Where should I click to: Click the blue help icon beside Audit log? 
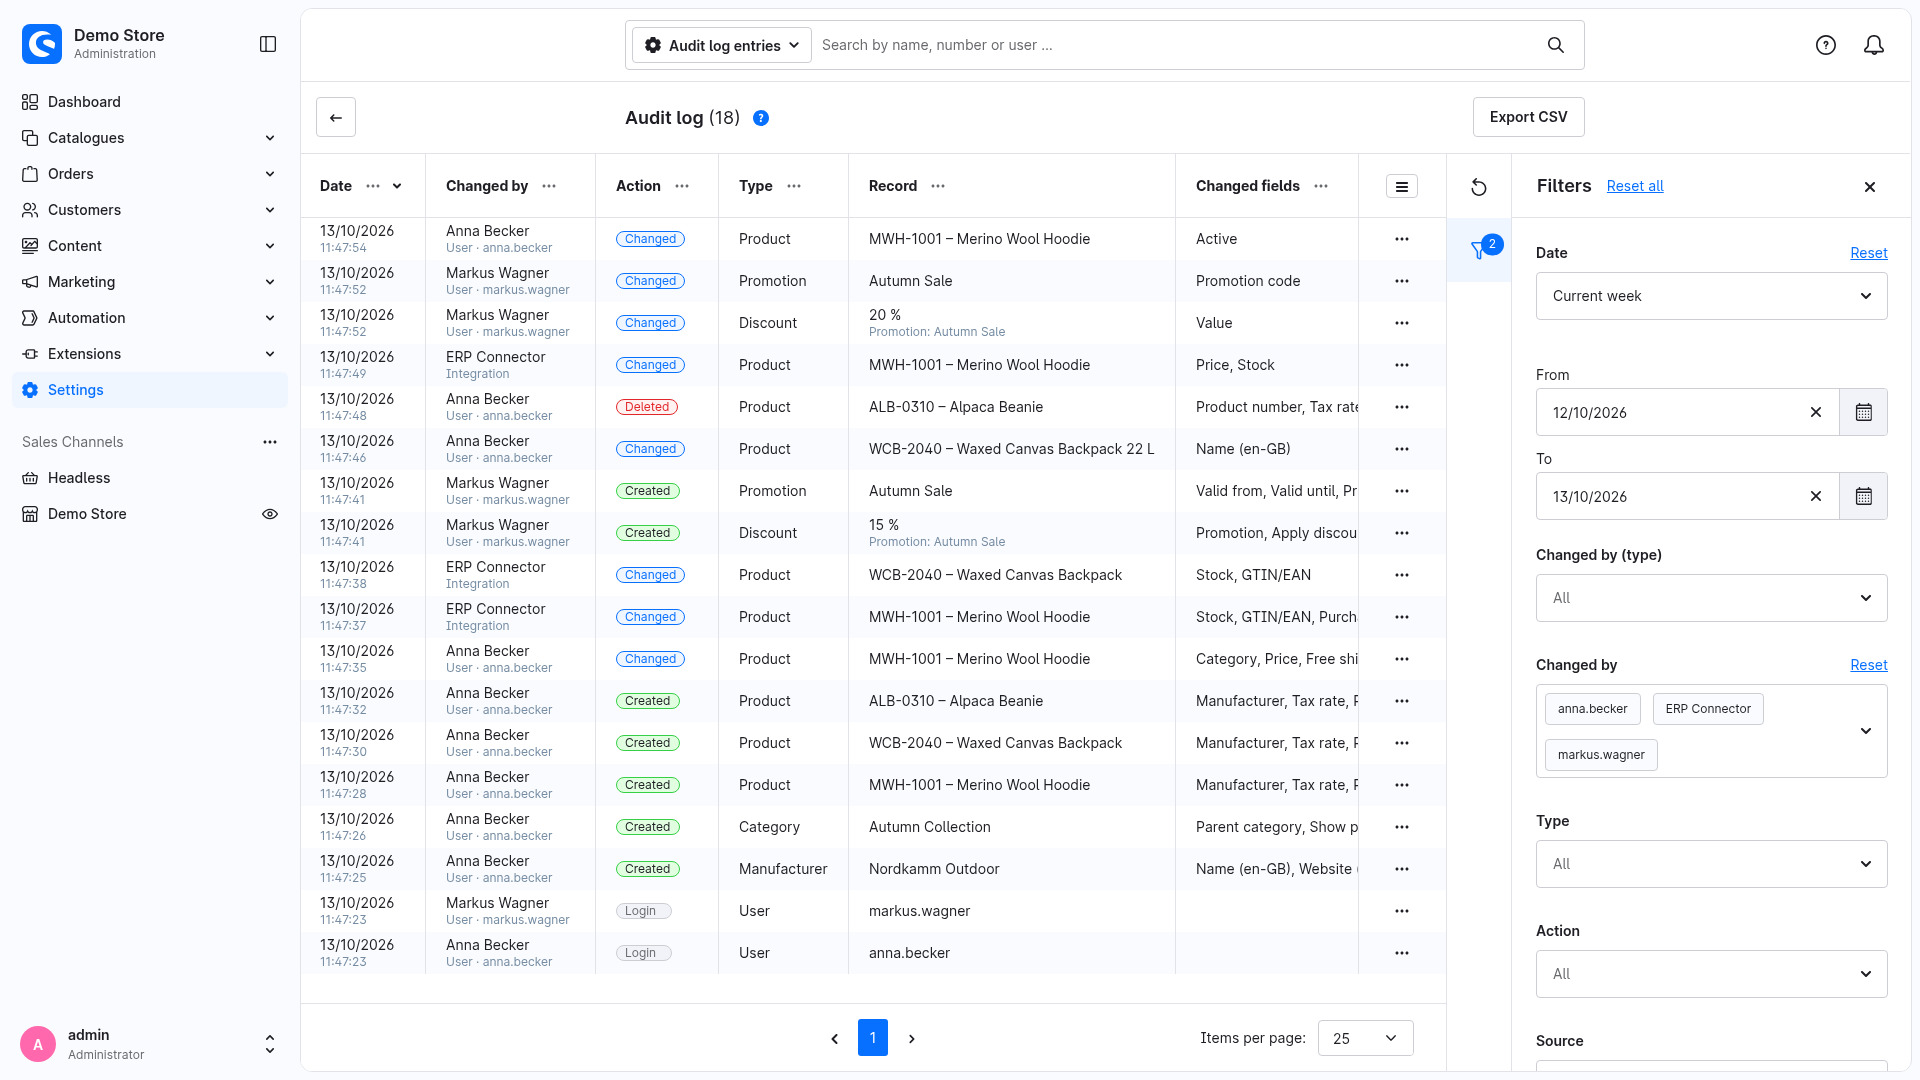[x=761, y=118]
